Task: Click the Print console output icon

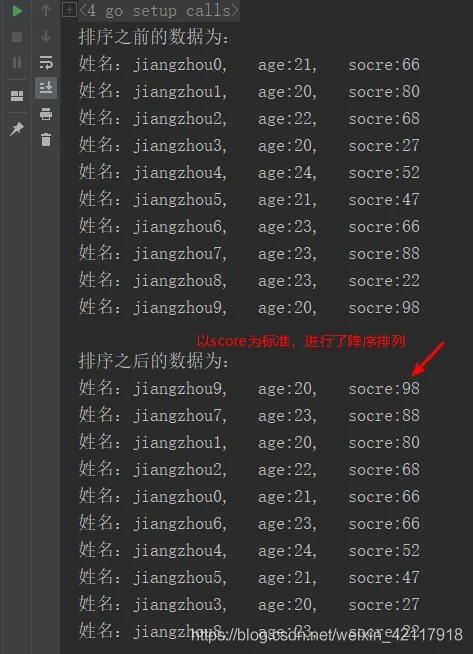Action: (46, 114)
